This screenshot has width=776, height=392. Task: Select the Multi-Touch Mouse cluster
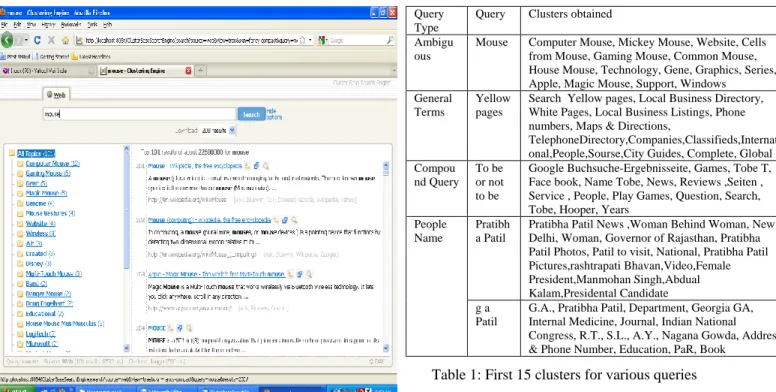[x=53, y=274]
